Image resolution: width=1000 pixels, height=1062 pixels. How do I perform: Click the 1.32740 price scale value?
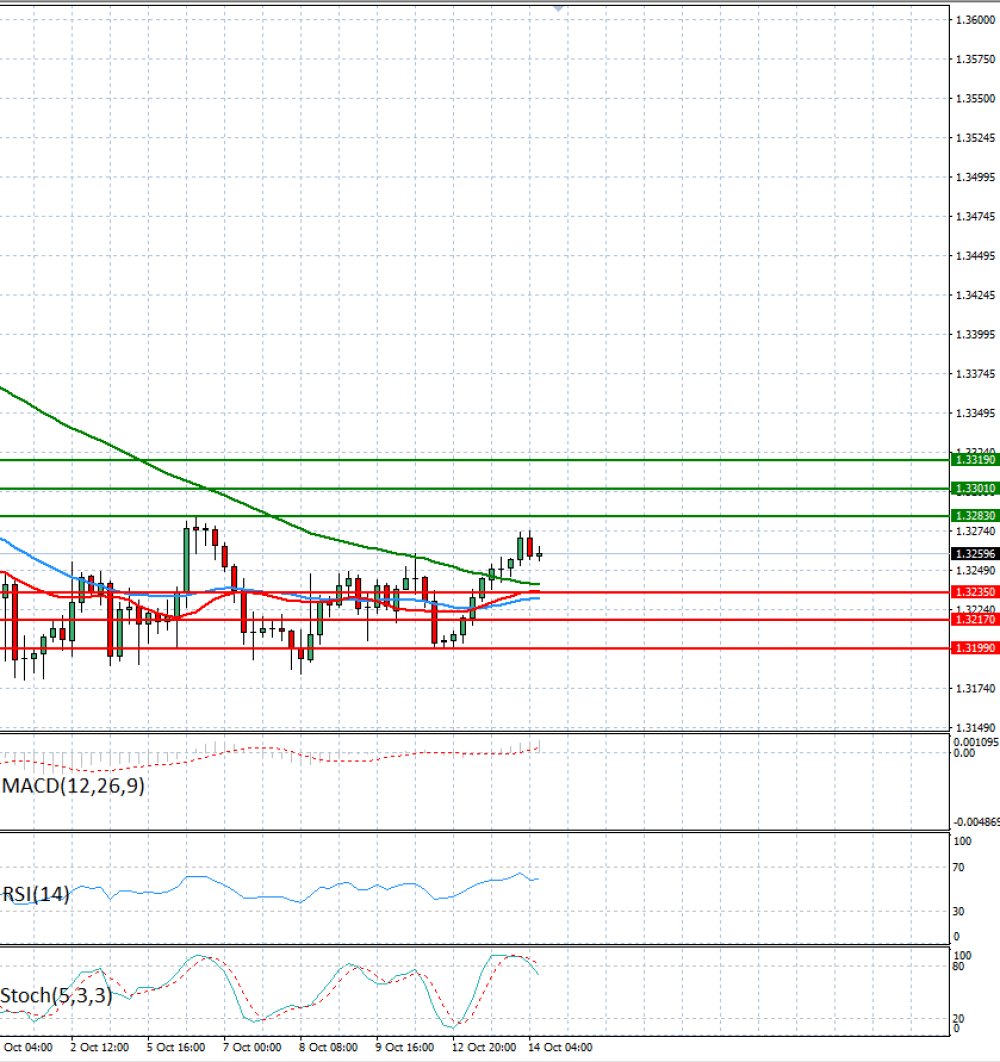pyautogui.click(x=976, y=532)
